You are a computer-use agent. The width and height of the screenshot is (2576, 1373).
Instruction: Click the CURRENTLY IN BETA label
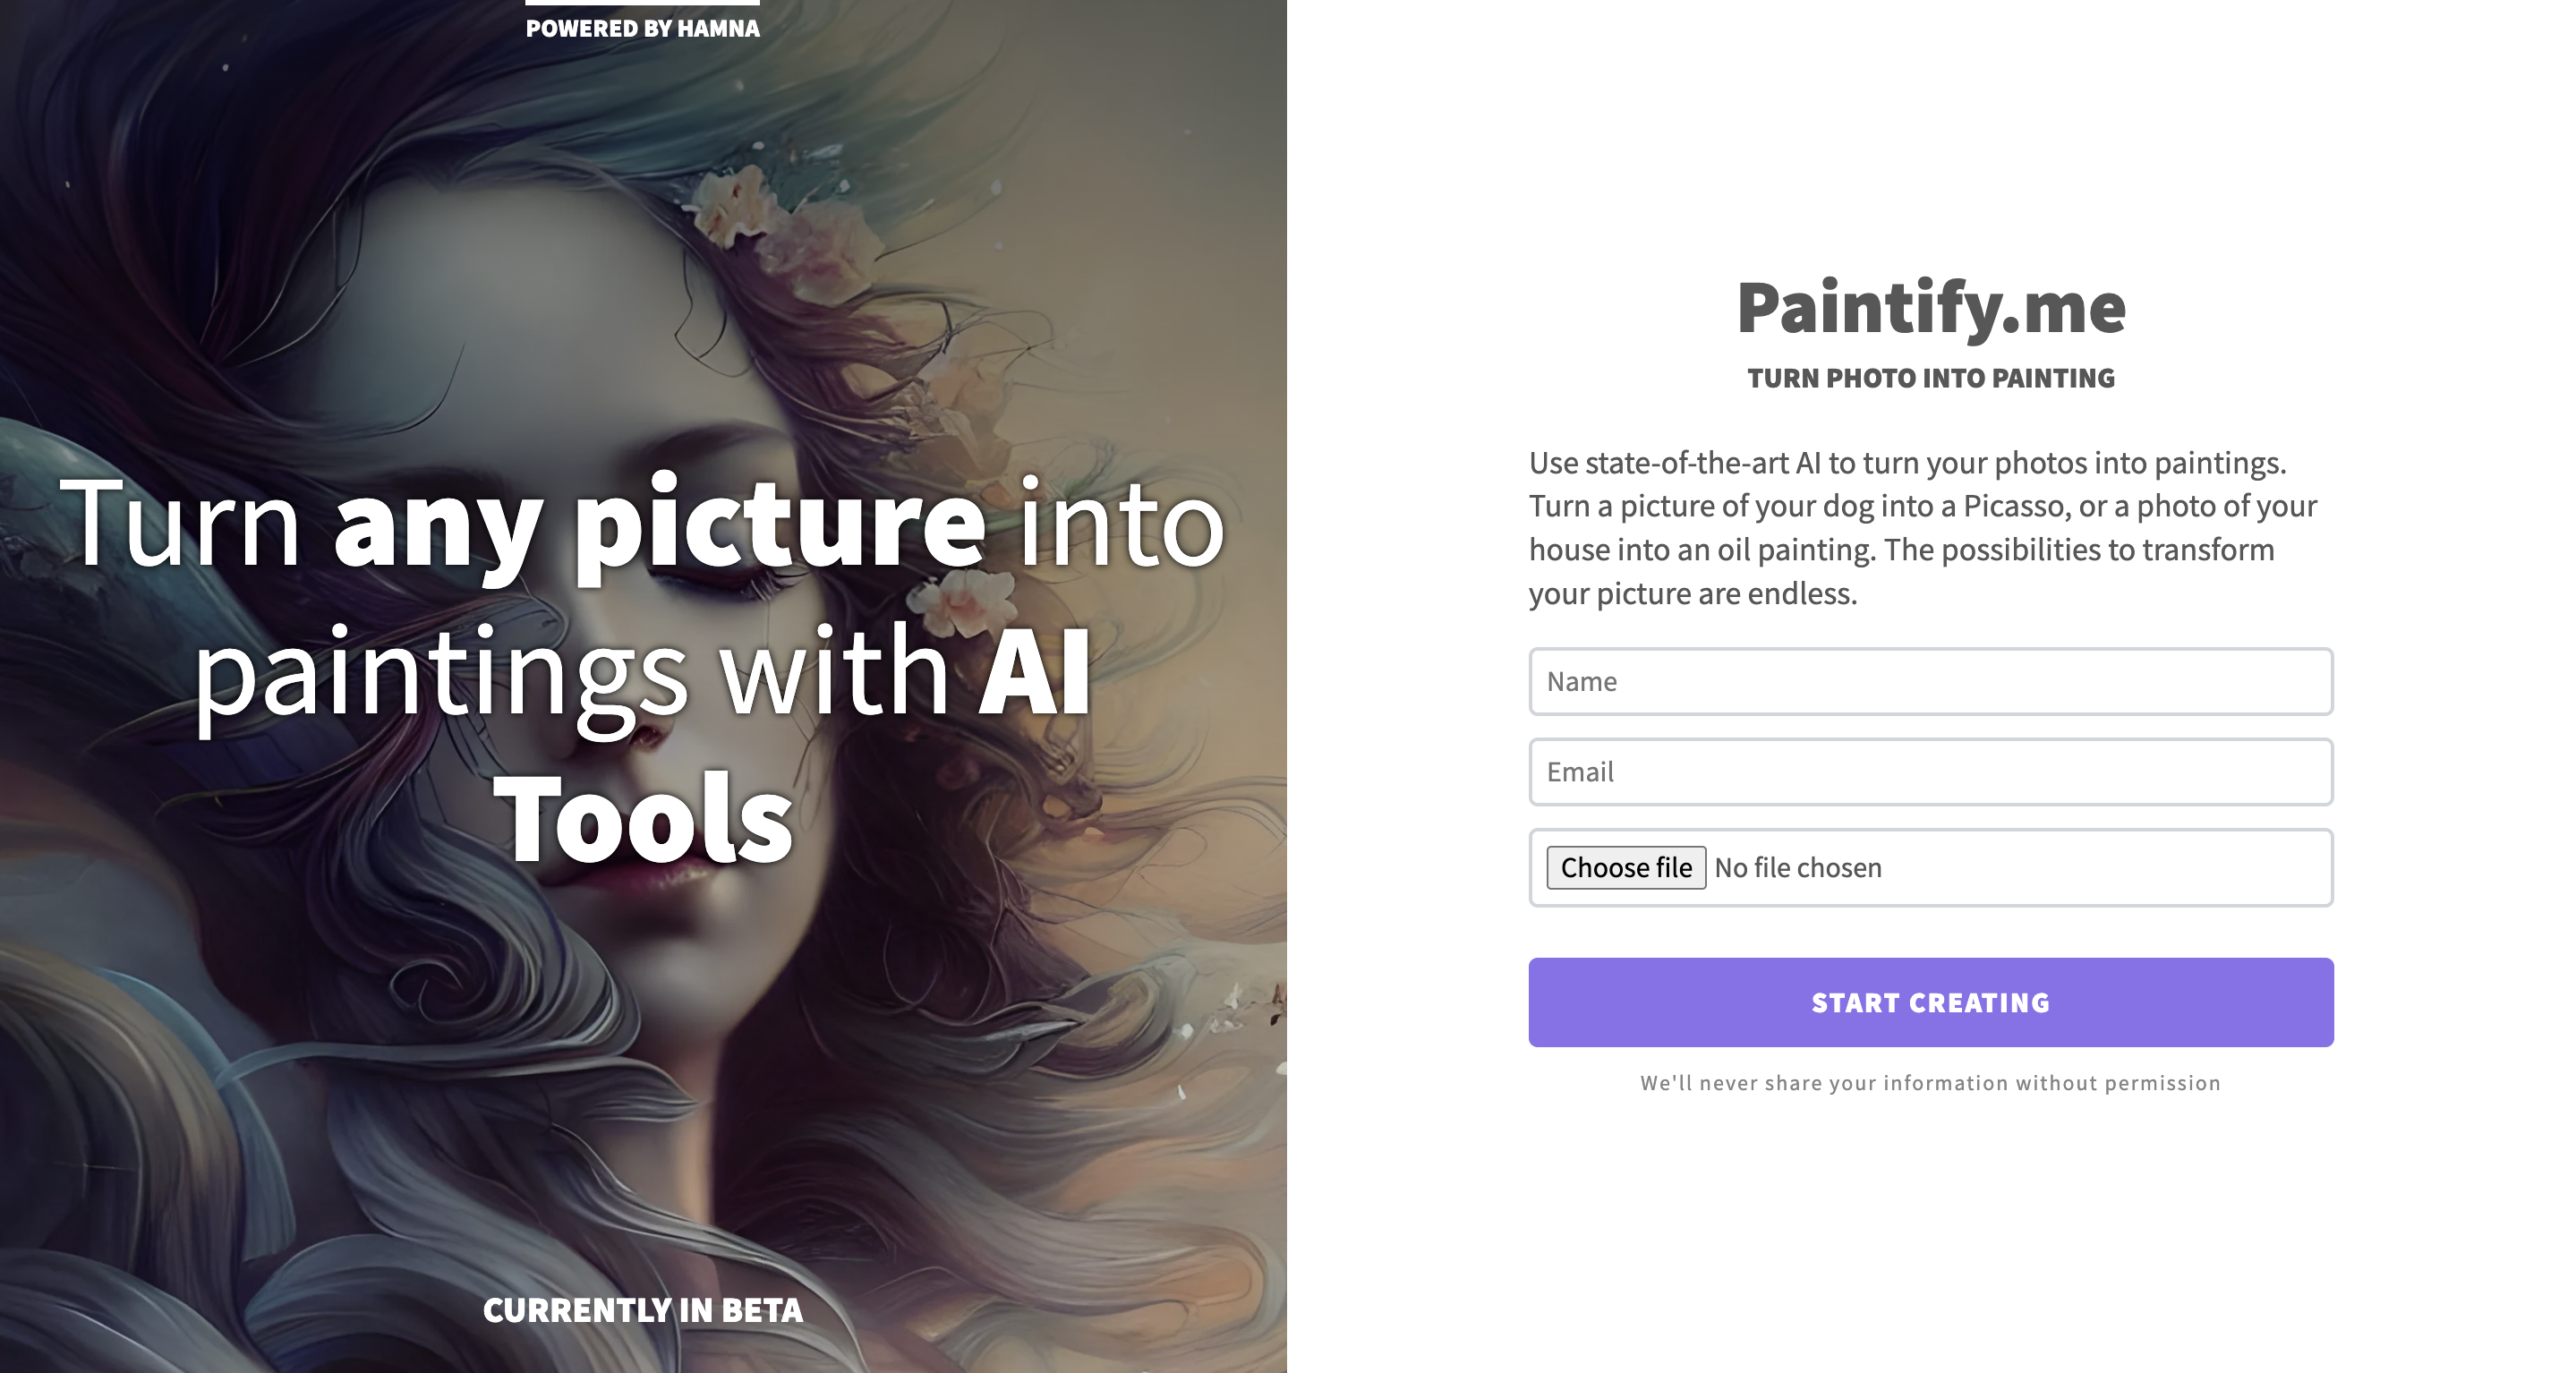642,1310
